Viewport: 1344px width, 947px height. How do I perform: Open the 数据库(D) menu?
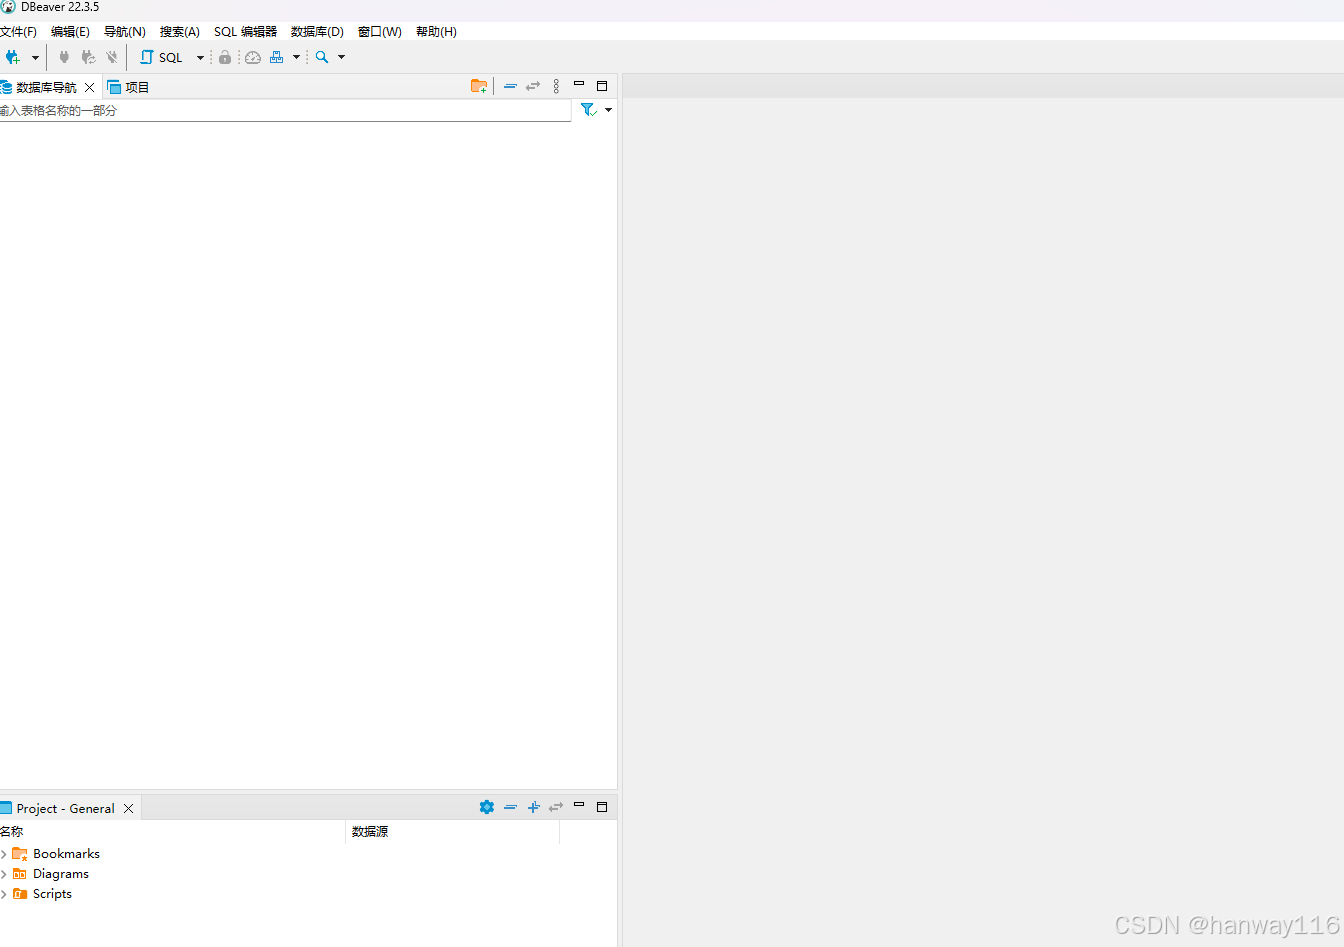[x=317, y=32]
